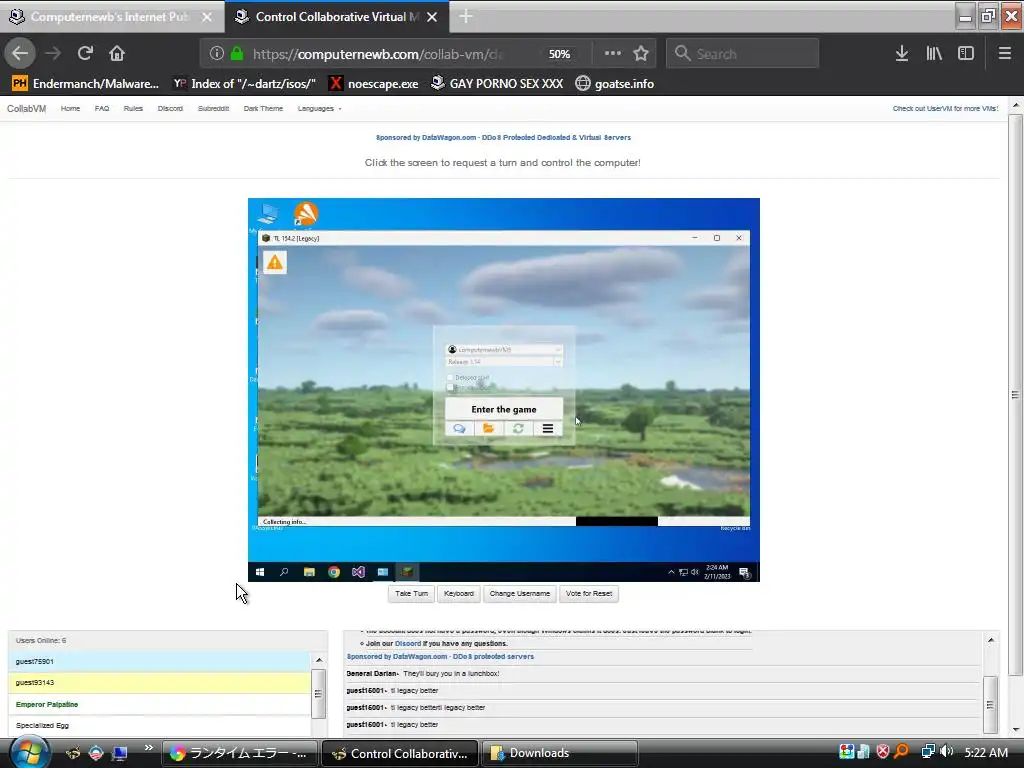1024x768 pixels.
Task: Click the Discord link in the chat panel
Action: point(408,643)
